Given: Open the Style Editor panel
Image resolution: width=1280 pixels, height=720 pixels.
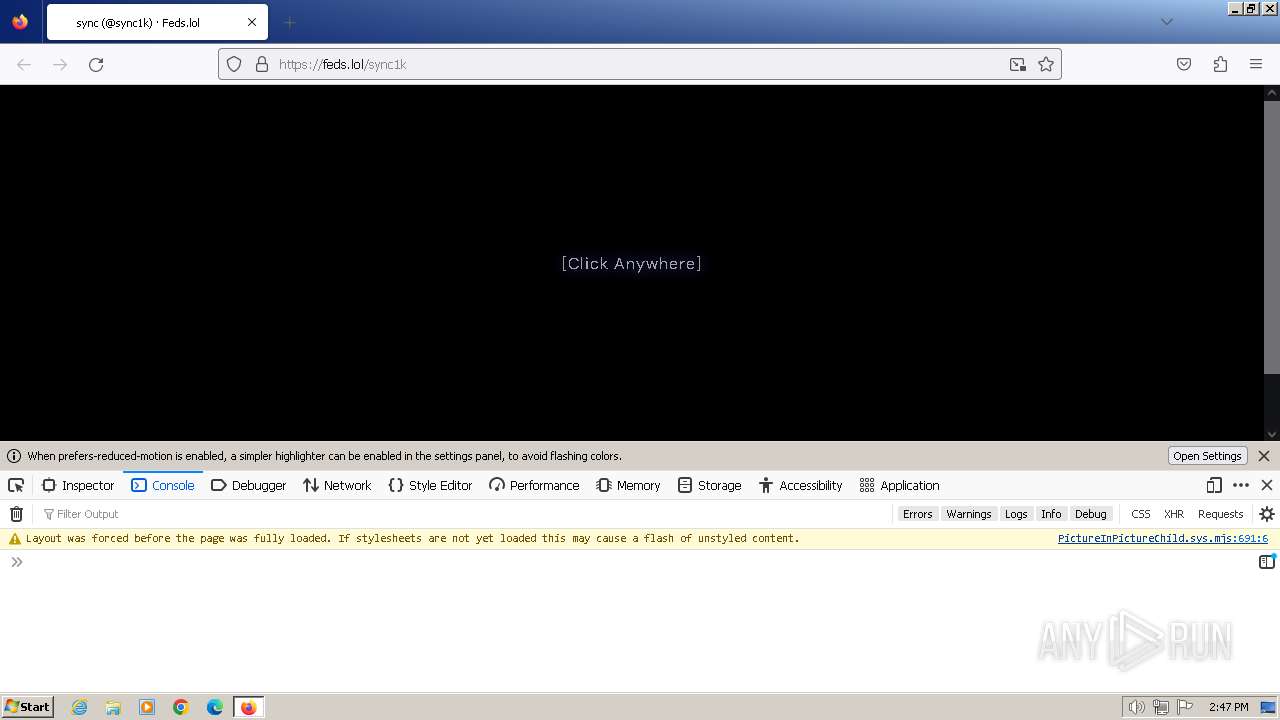Looking at the screenshot, I should (x=430, y=485).
